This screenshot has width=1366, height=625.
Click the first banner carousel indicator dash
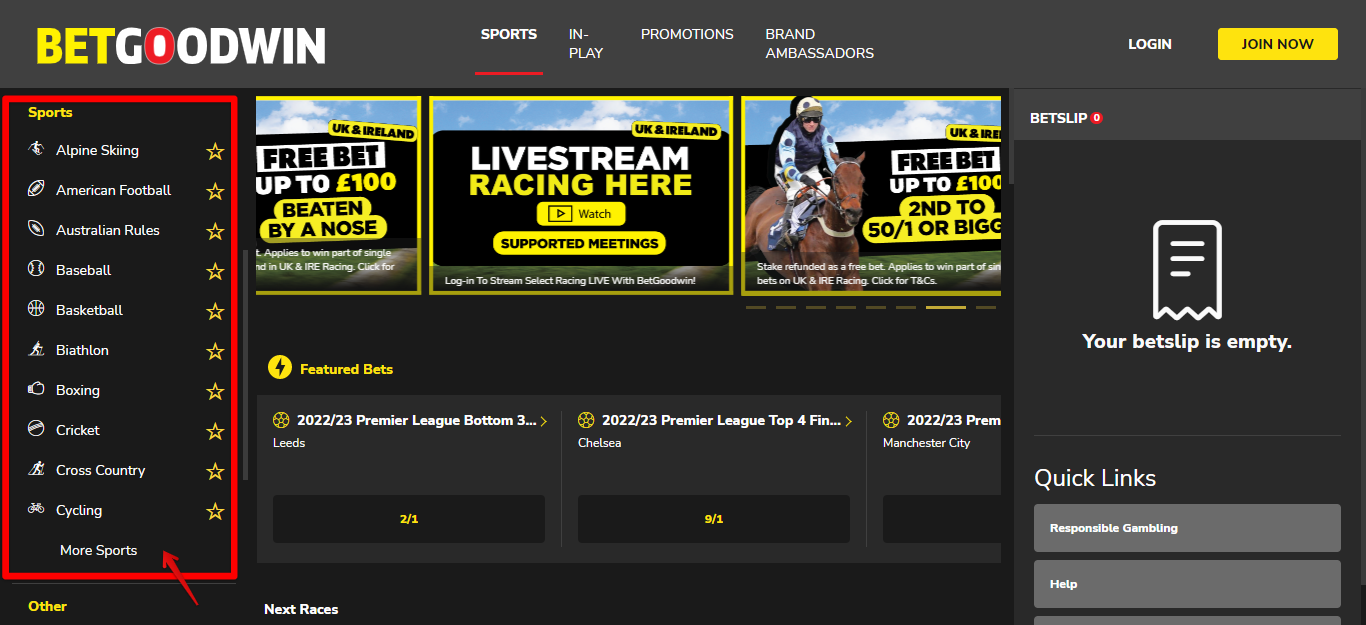[x=756, y=307]
